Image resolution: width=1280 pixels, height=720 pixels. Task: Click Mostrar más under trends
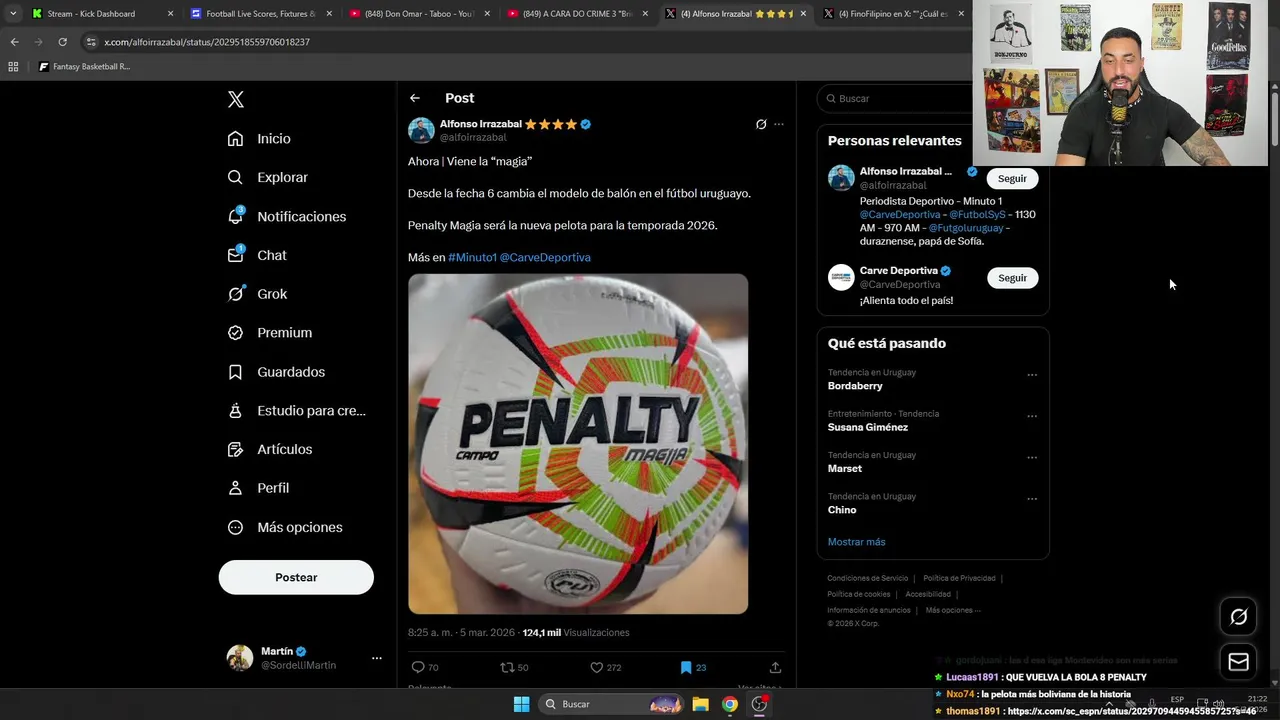point(856,542)
